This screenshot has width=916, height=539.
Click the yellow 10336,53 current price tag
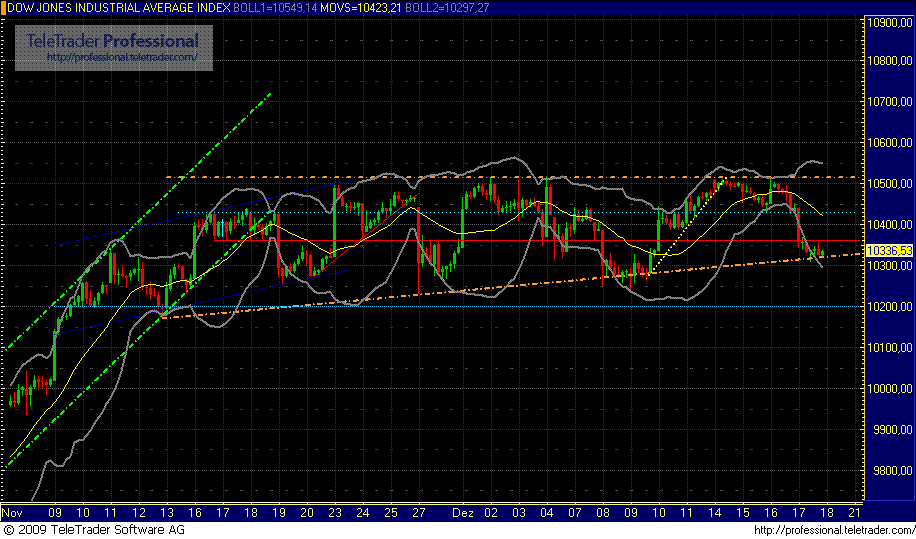click(890, 251)
